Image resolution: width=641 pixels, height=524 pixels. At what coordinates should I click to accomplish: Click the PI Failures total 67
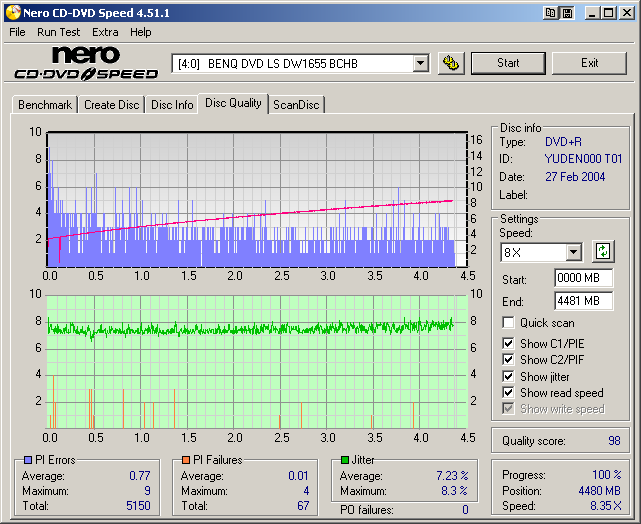click(303, 506)
